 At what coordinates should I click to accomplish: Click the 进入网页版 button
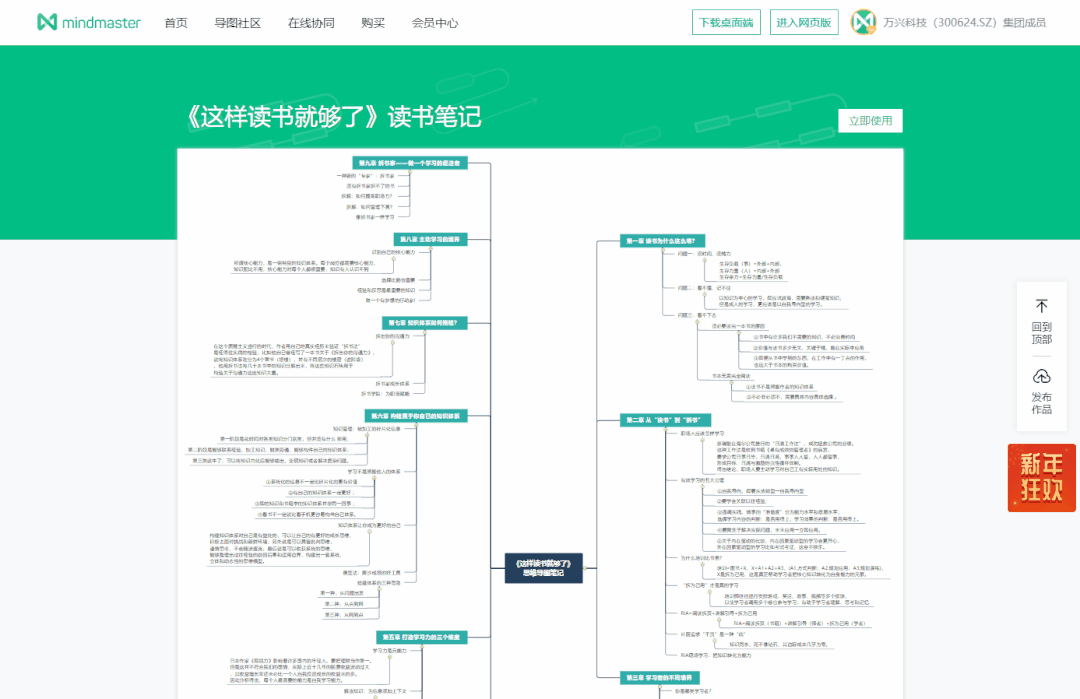tap(804, 22)
